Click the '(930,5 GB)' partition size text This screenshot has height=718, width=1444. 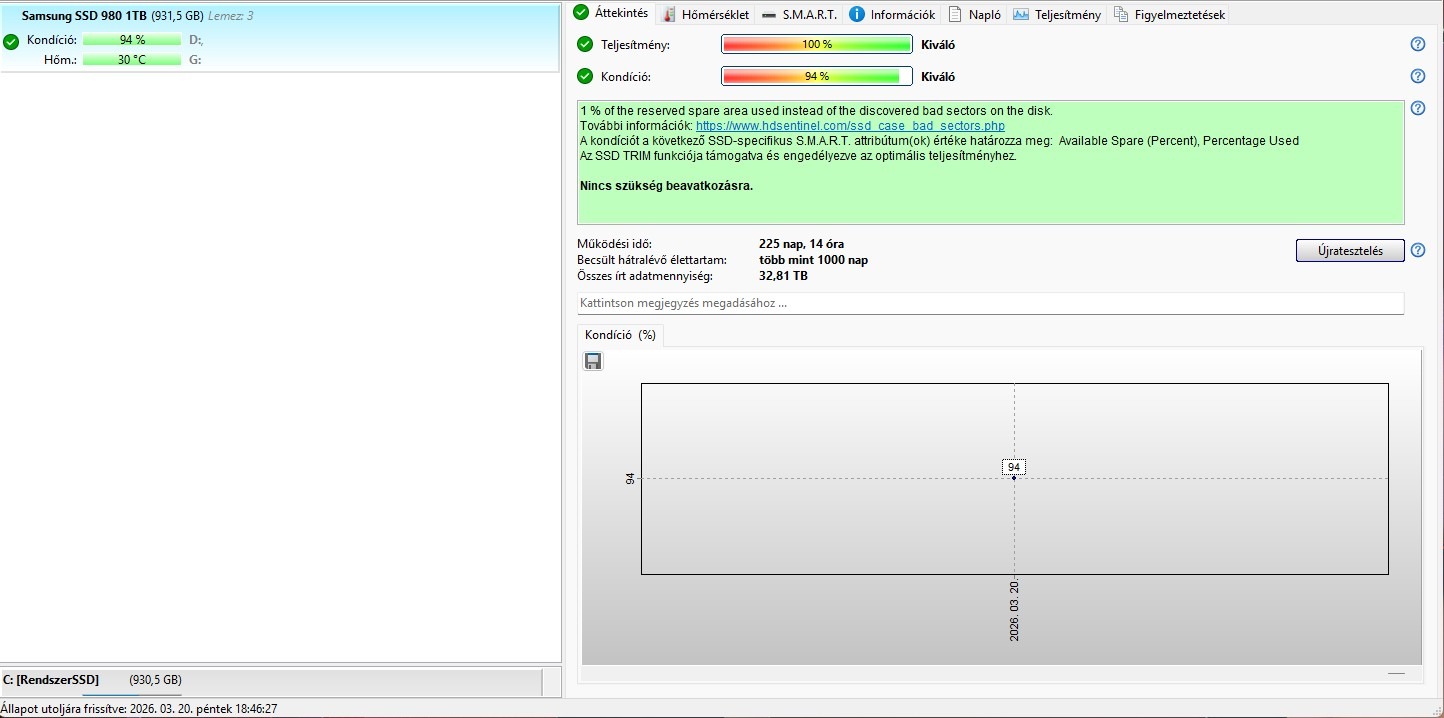pos(155,680)
